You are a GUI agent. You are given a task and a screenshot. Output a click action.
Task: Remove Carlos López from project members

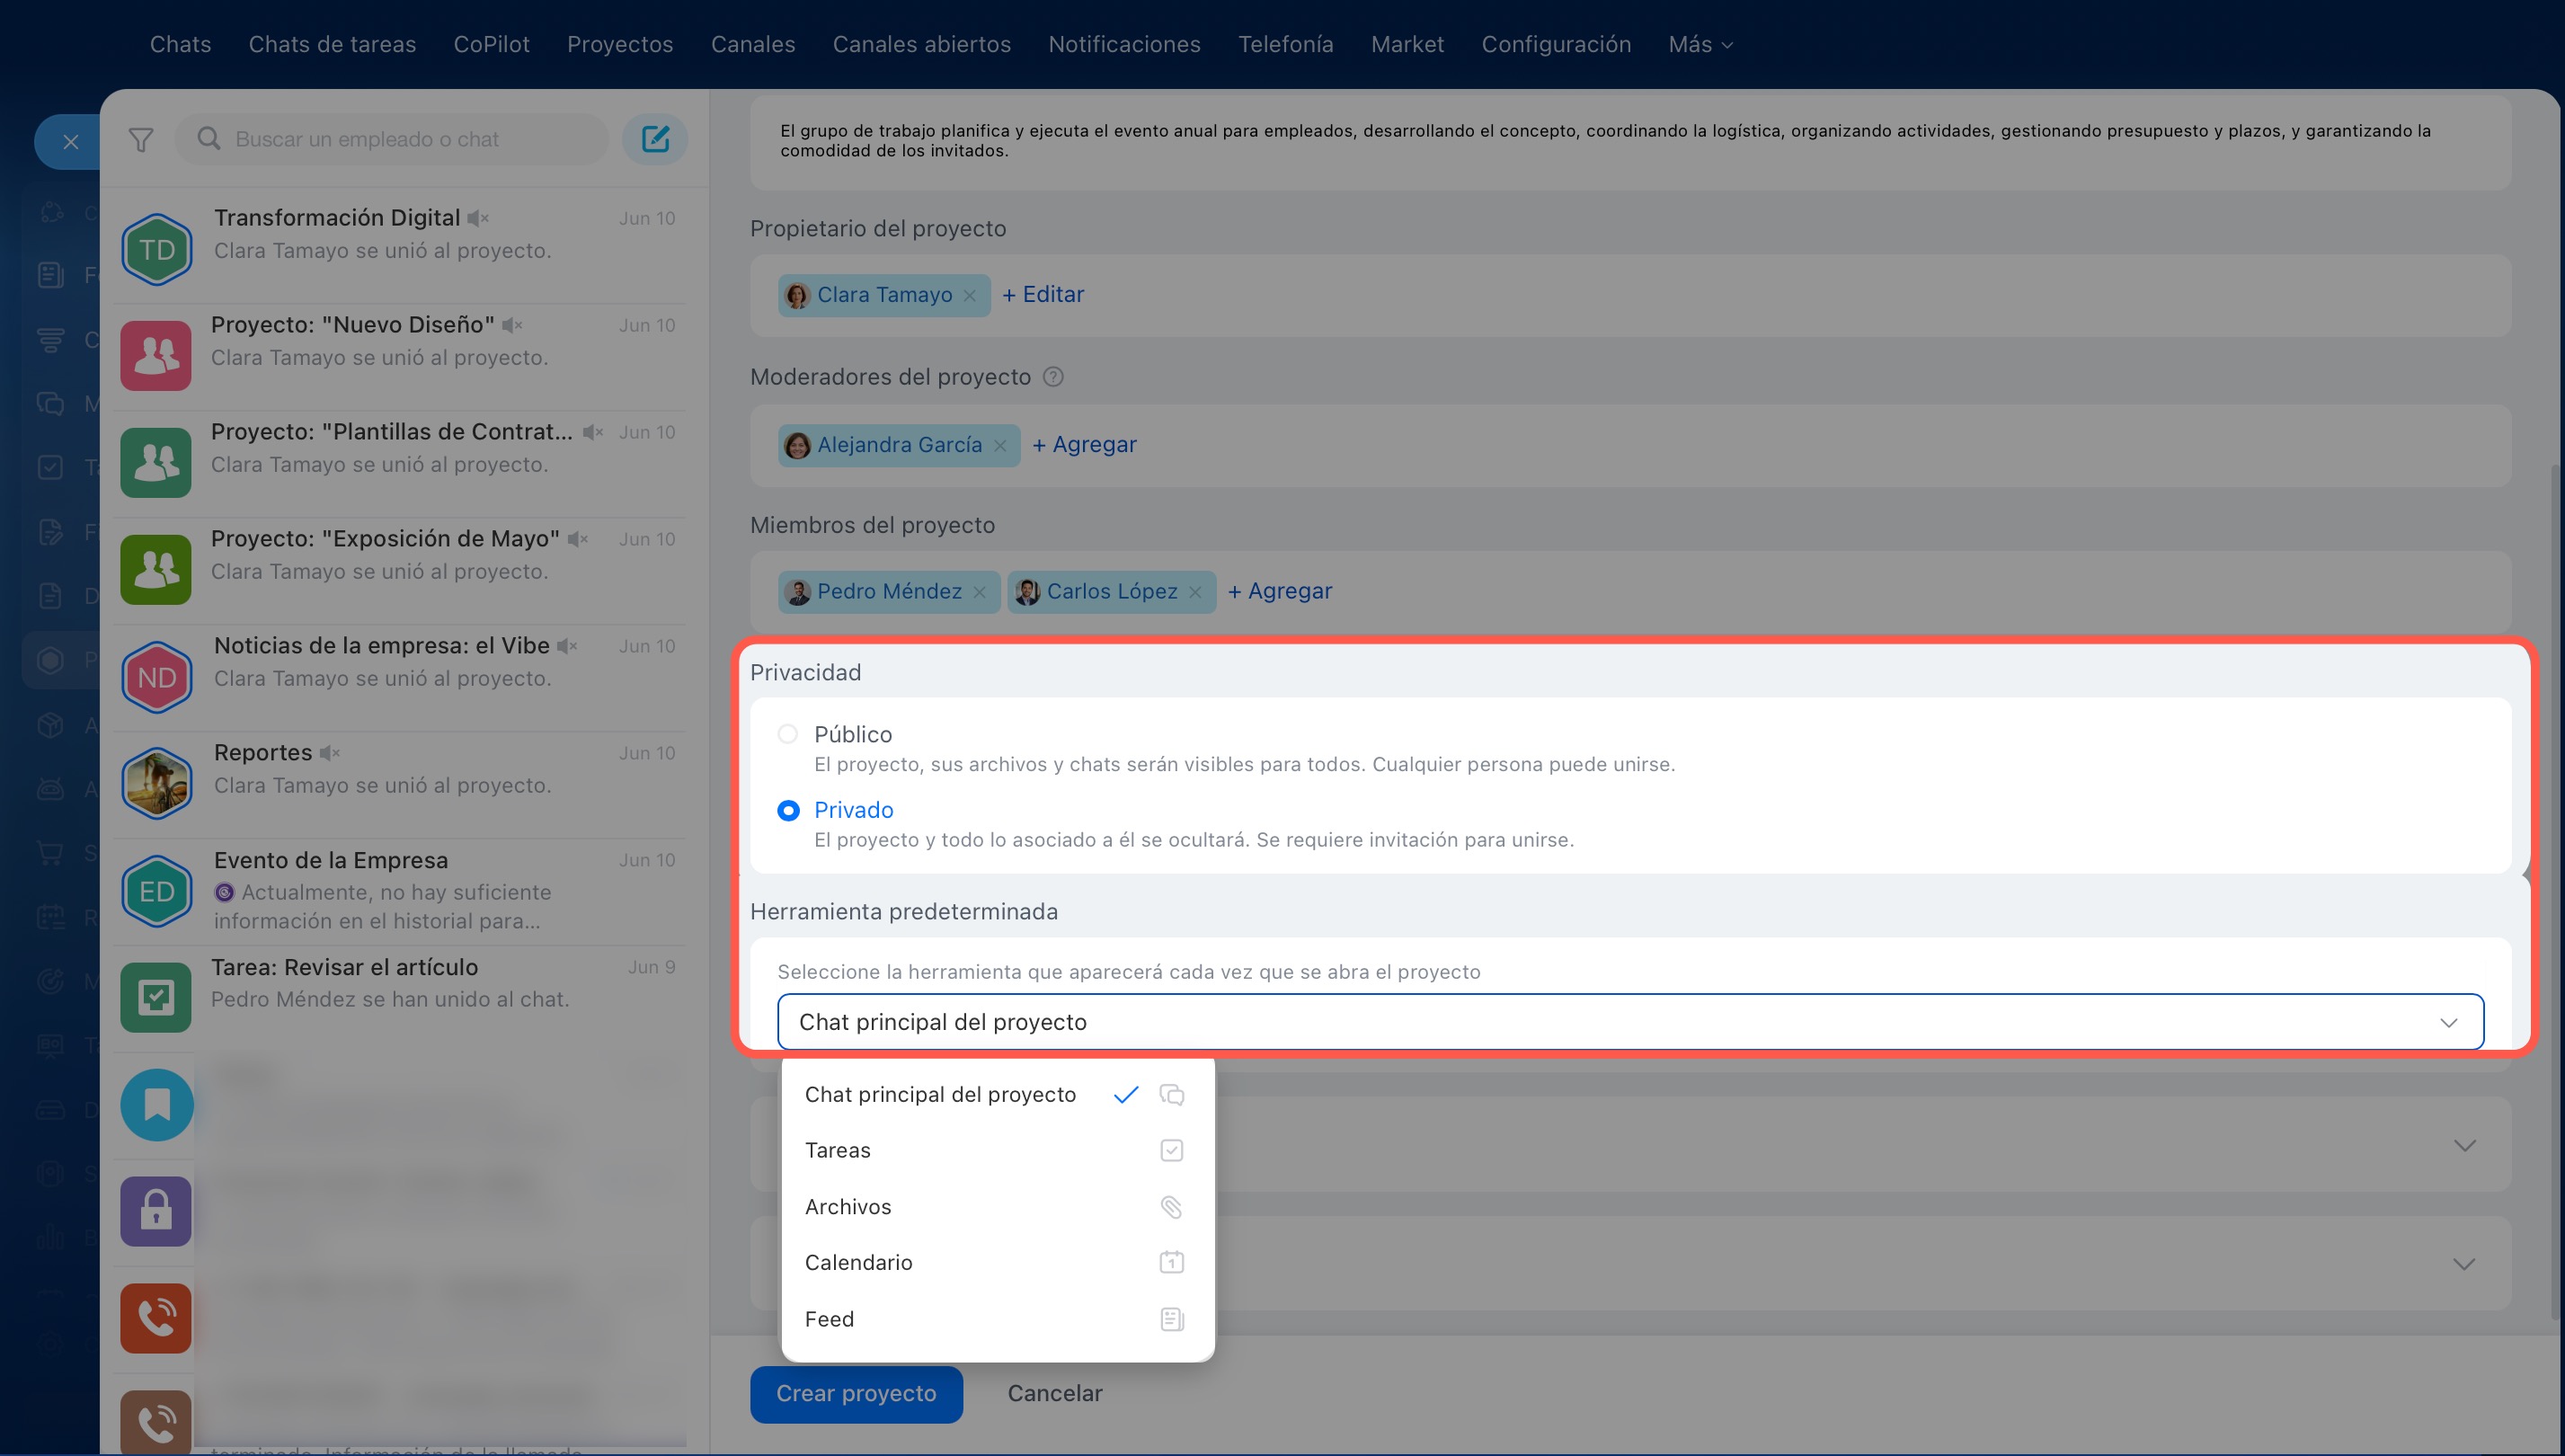pos(1195,592)
